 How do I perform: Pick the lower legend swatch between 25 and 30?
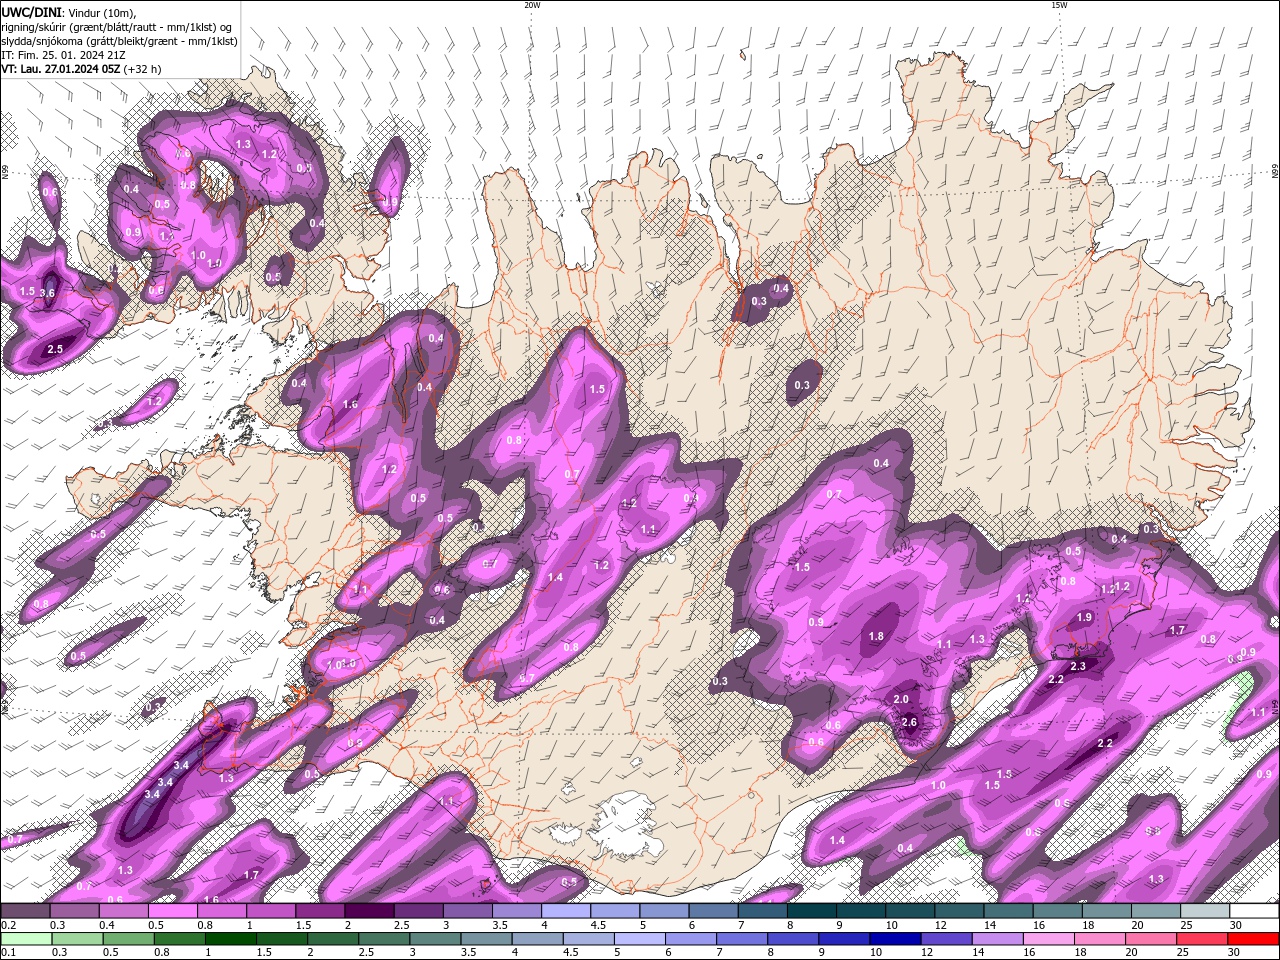point(1201,939)
